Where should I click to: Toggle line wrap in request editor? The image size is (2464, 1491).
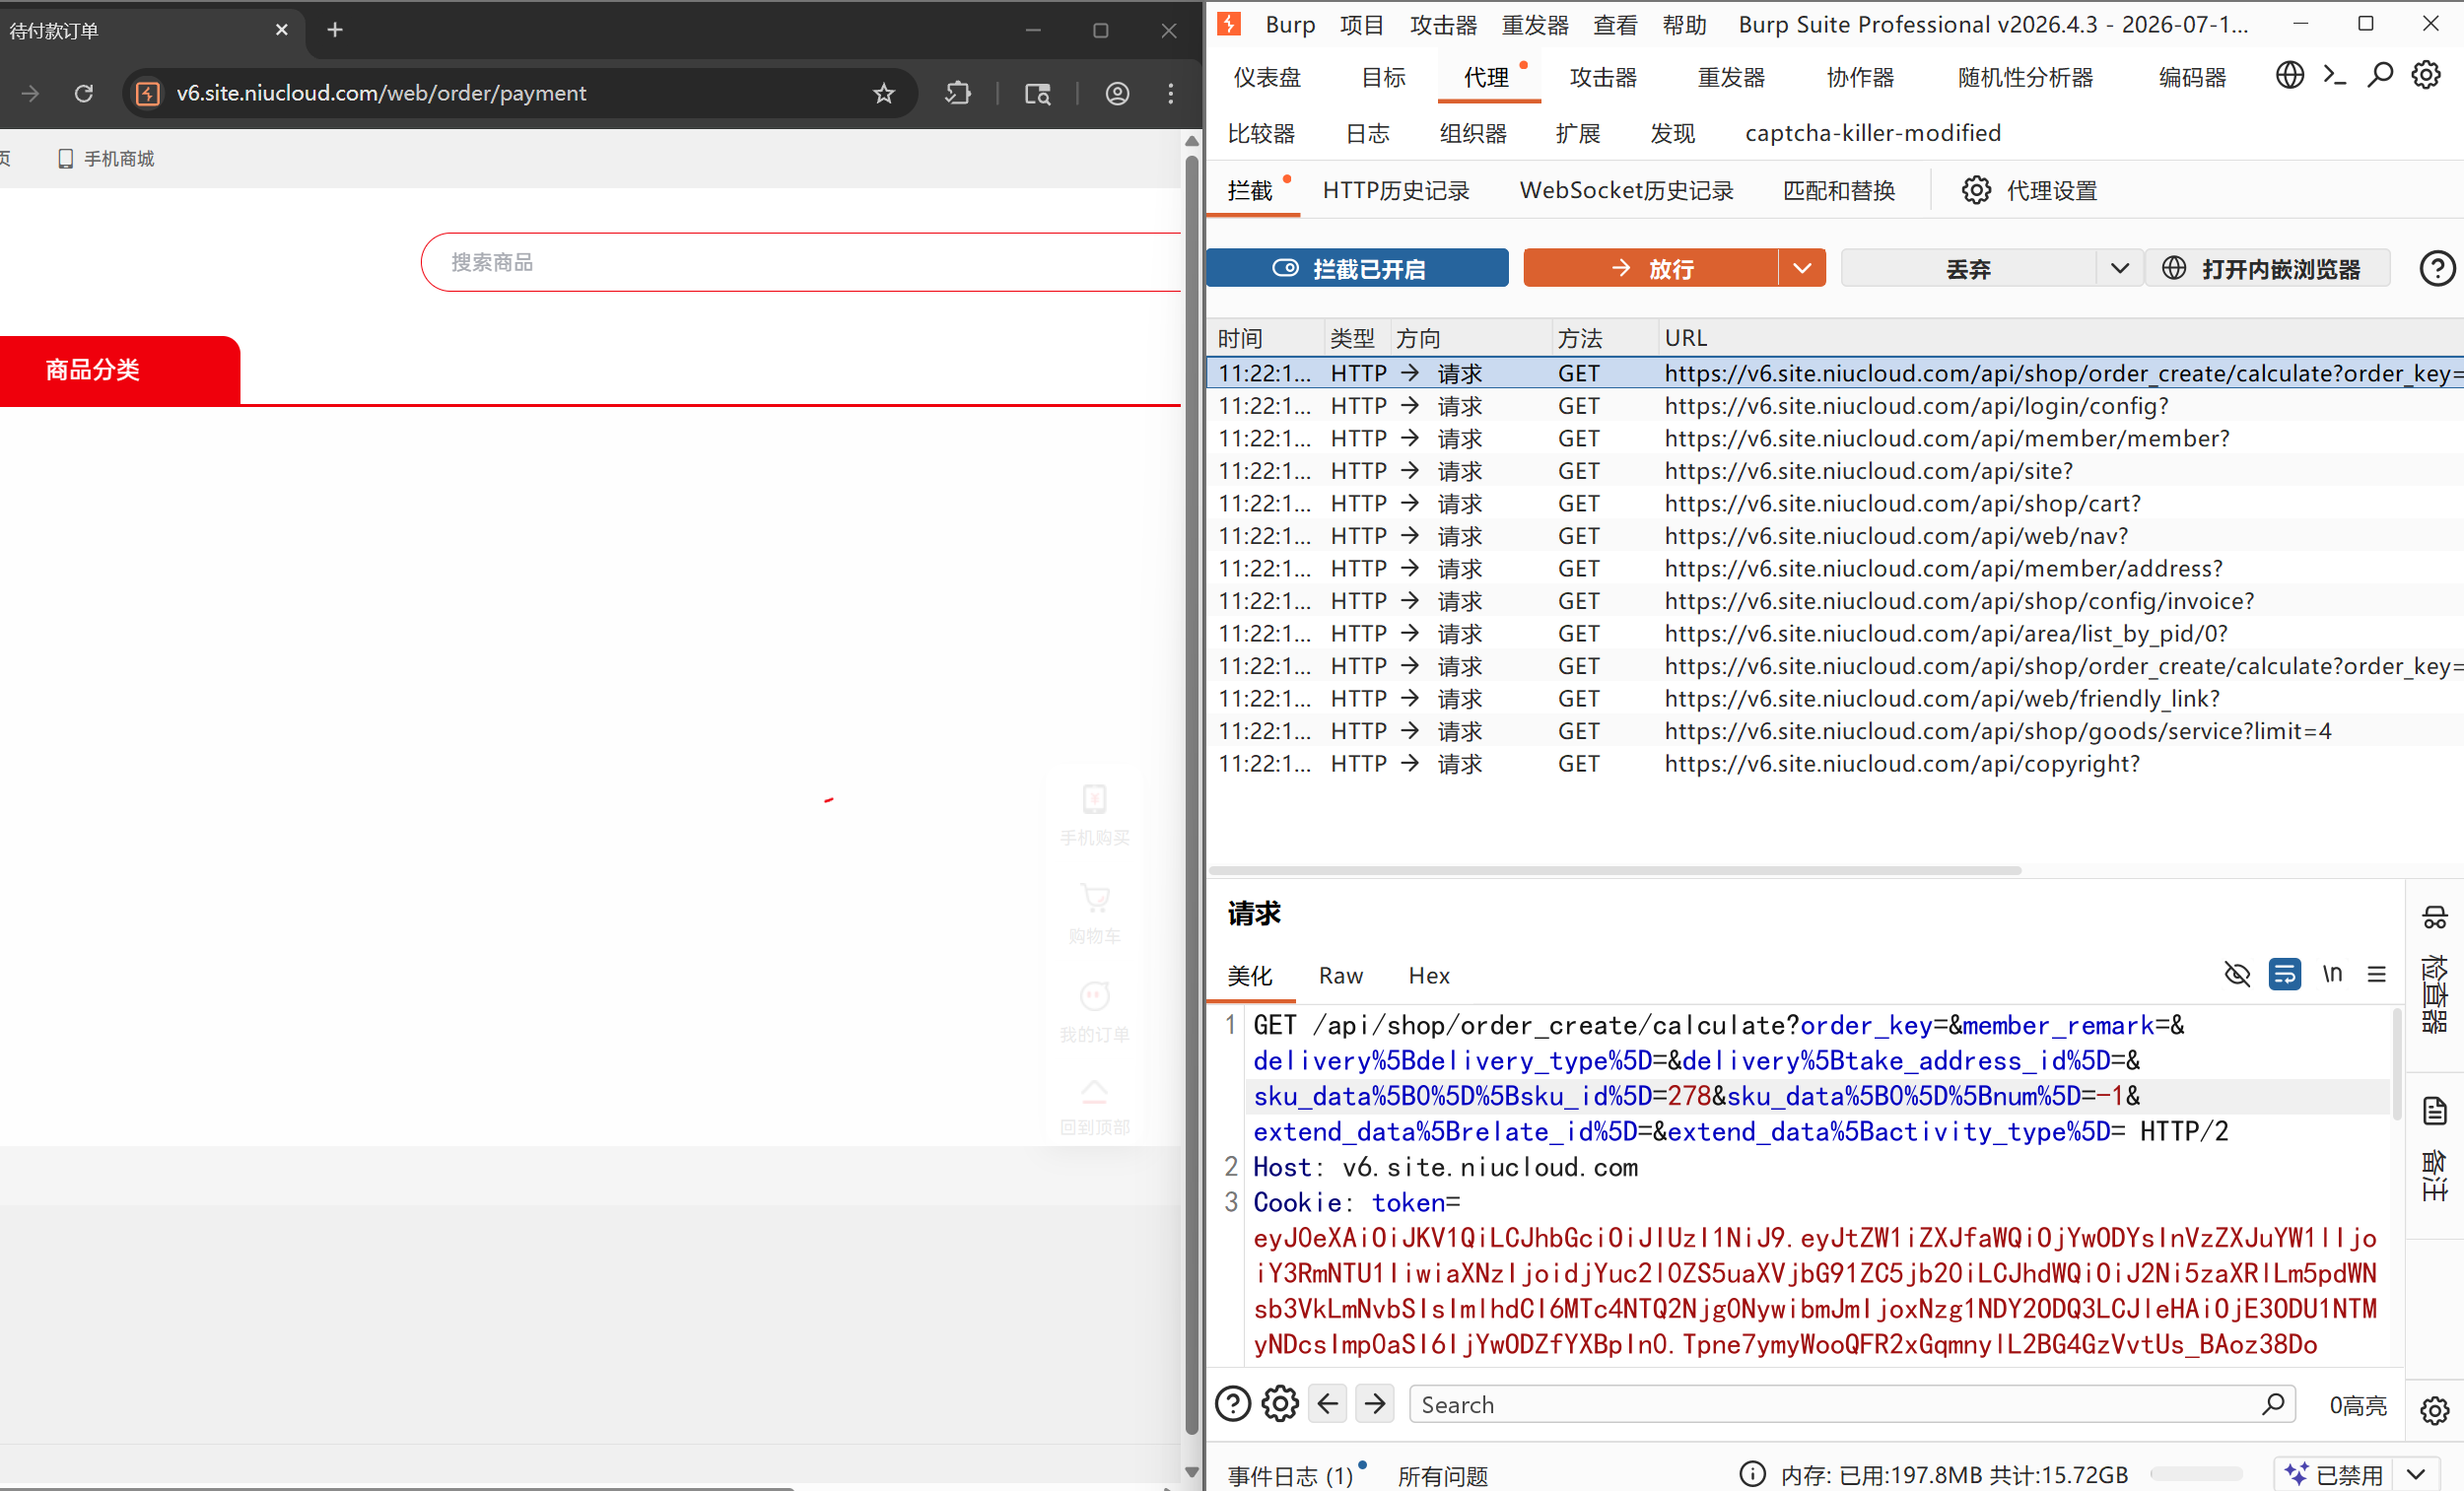click(x=2284, y=973)
